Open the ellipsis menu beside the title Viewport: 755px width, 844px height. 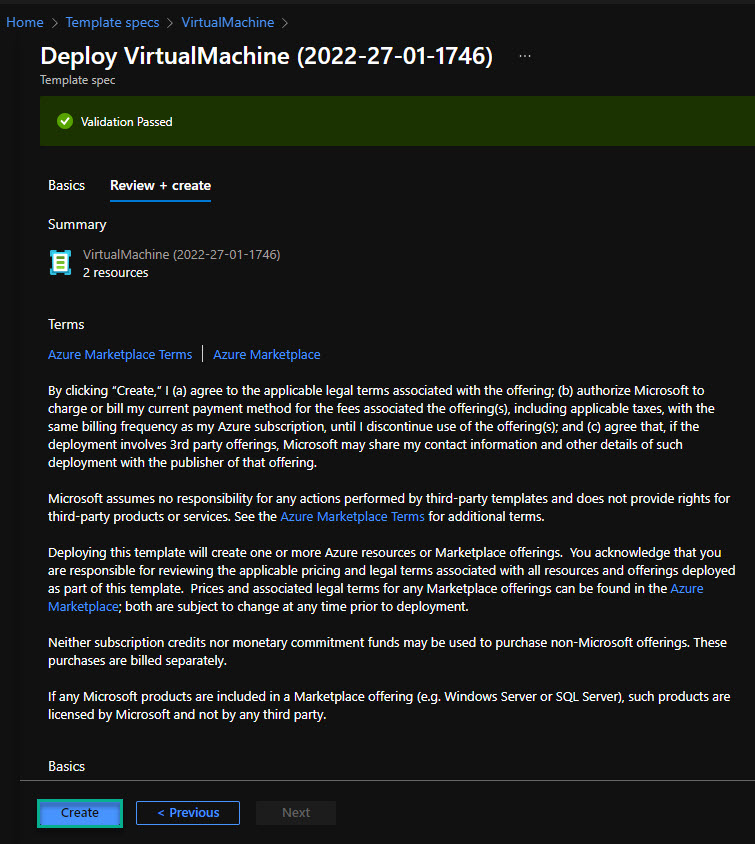click(x=525, y=56)
